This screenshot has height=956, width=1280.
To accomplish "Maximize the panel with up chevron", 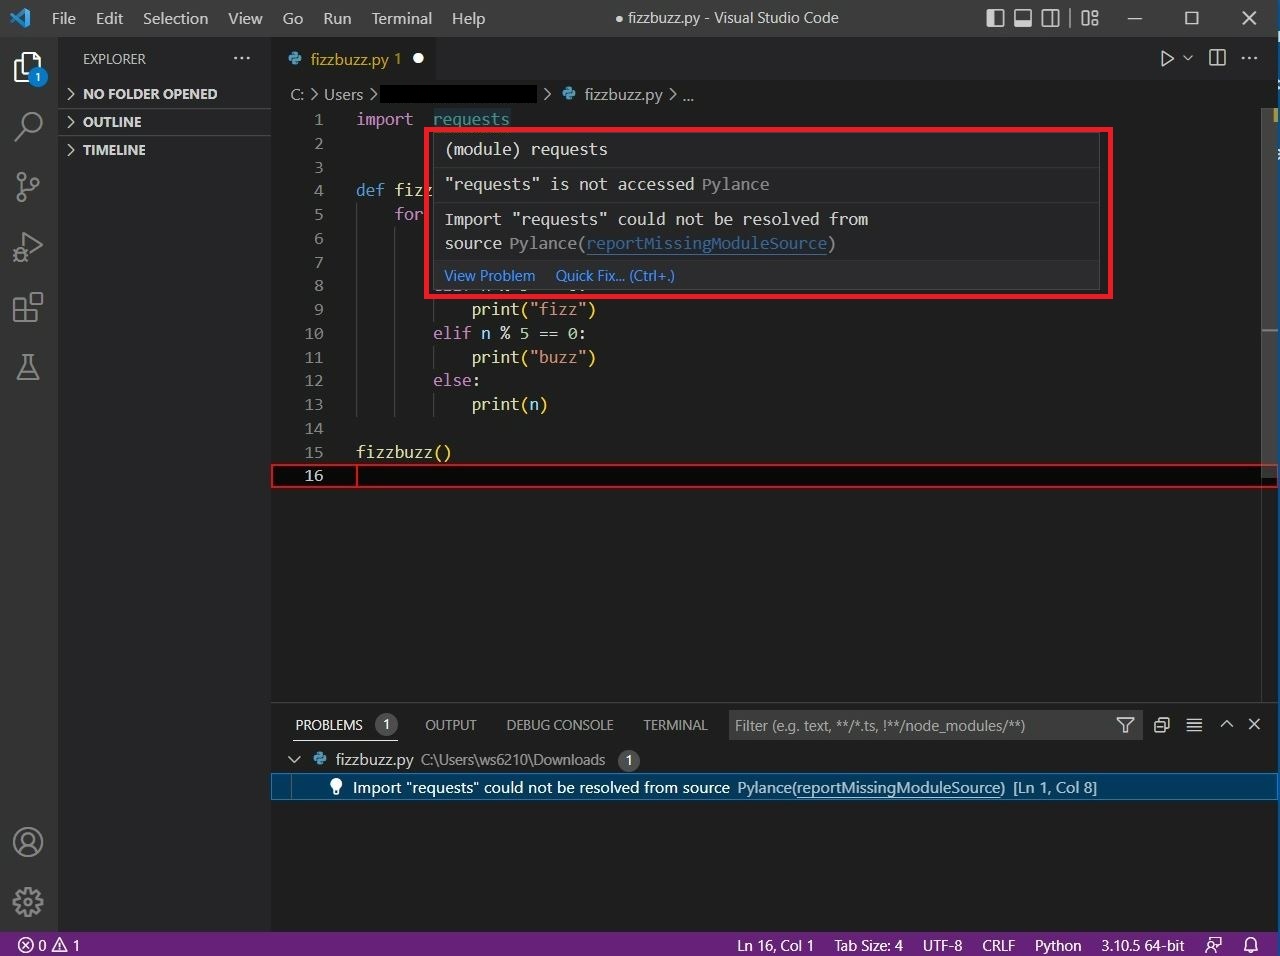I will click(x=1226, y=724).
